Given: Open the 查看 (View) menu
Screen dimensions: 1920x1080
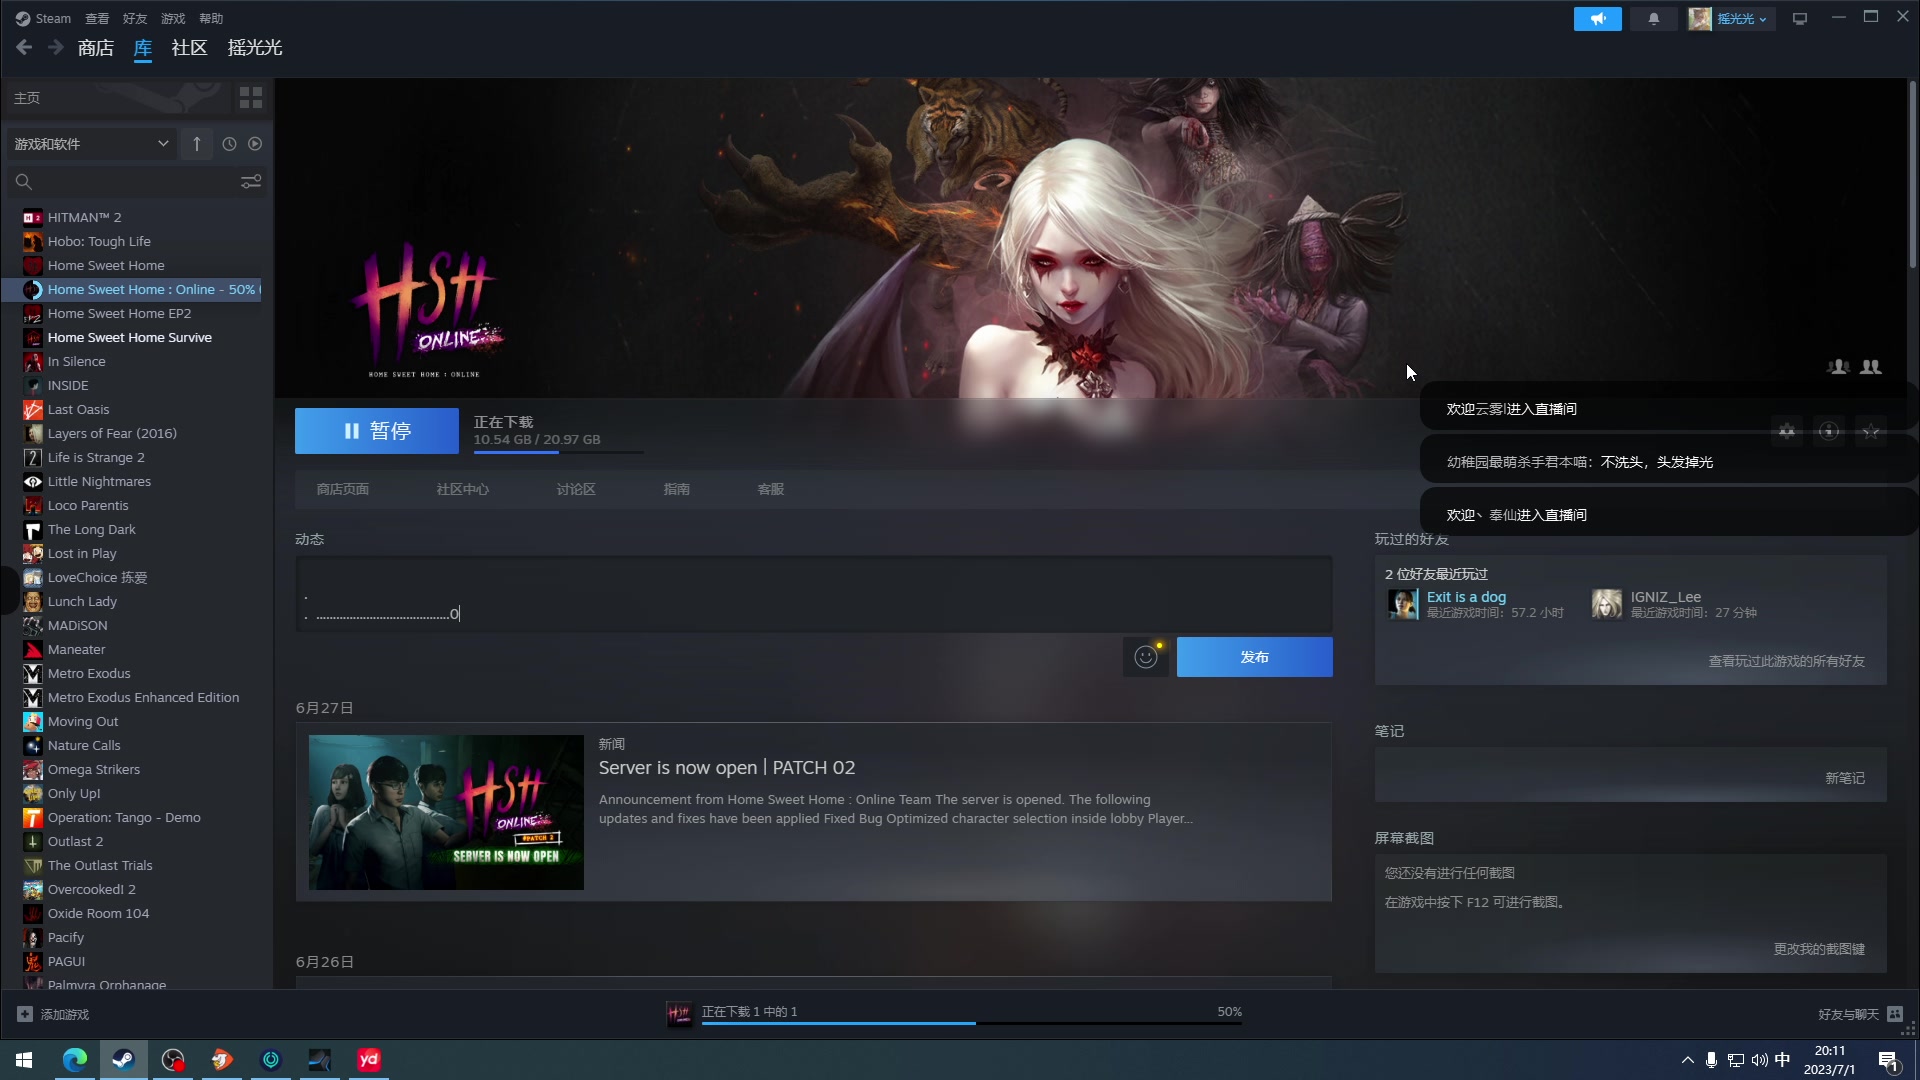Looking at the screenshot, I should point(97,18).
